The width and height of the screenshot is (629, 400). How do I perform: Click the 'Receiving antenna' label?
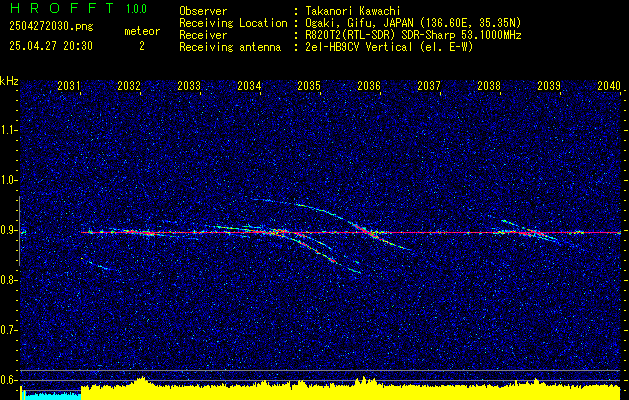(230, 47)
